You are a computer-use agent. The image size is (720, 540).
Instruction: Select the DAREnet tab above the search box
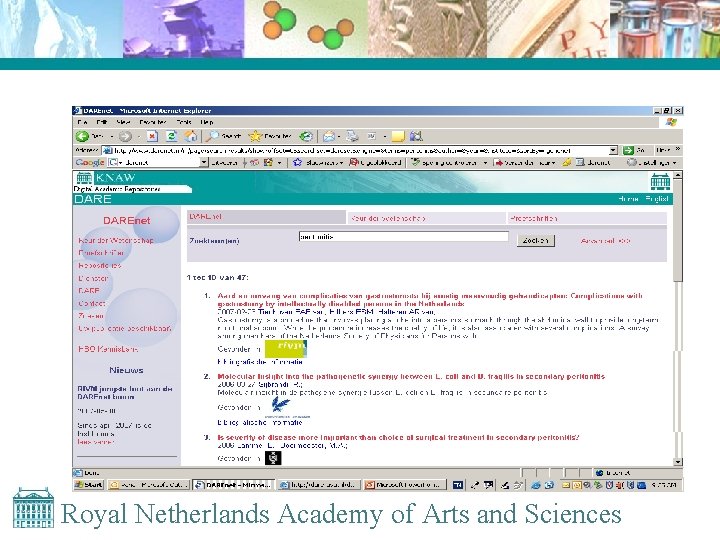pyautogui.click(x=266, y=217)
